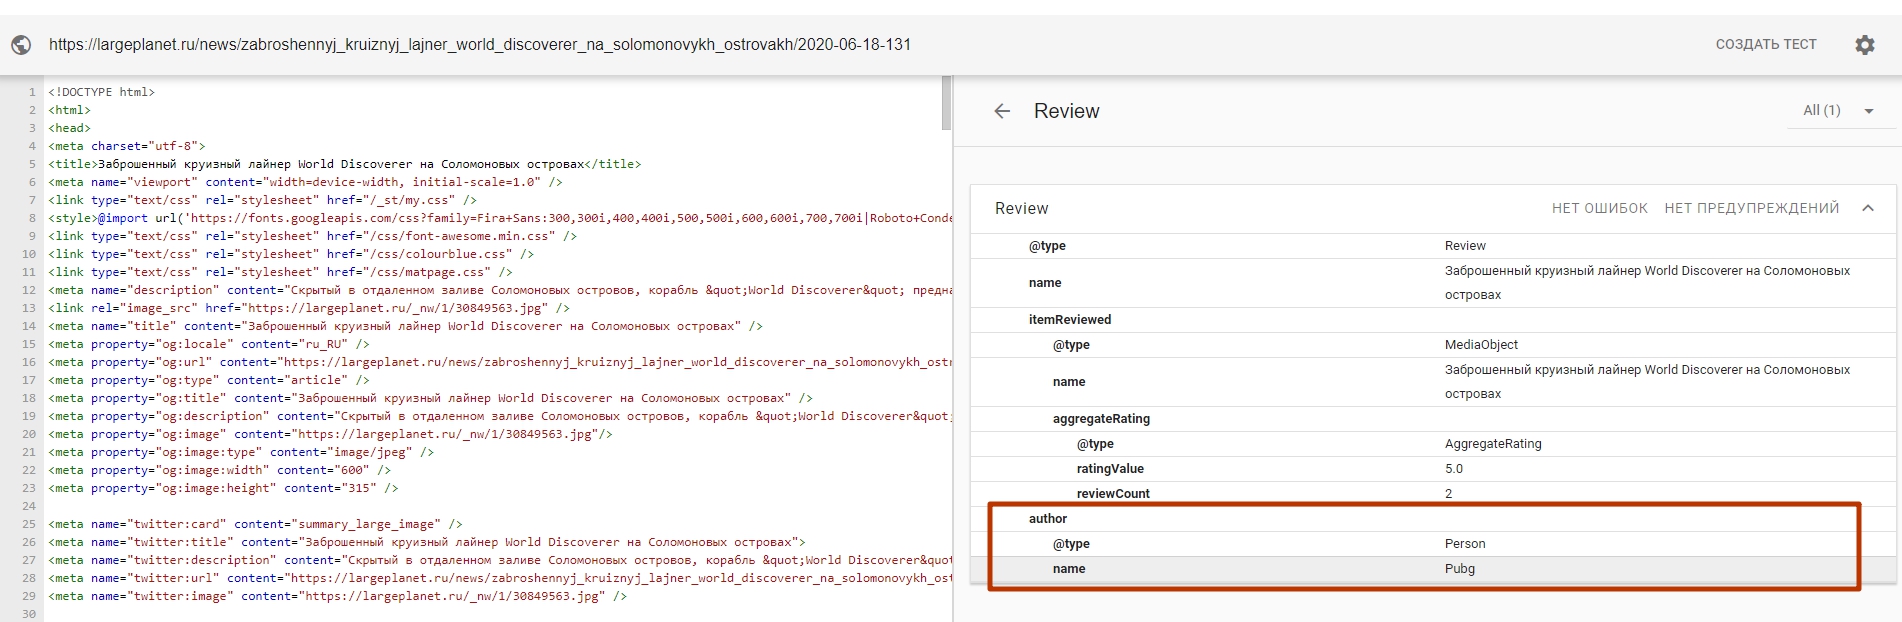Image resolution: width=1902 pixels, height=622 pixels.
Task: Open the All (1) filter dropdown
Action: click(1838, 111)
